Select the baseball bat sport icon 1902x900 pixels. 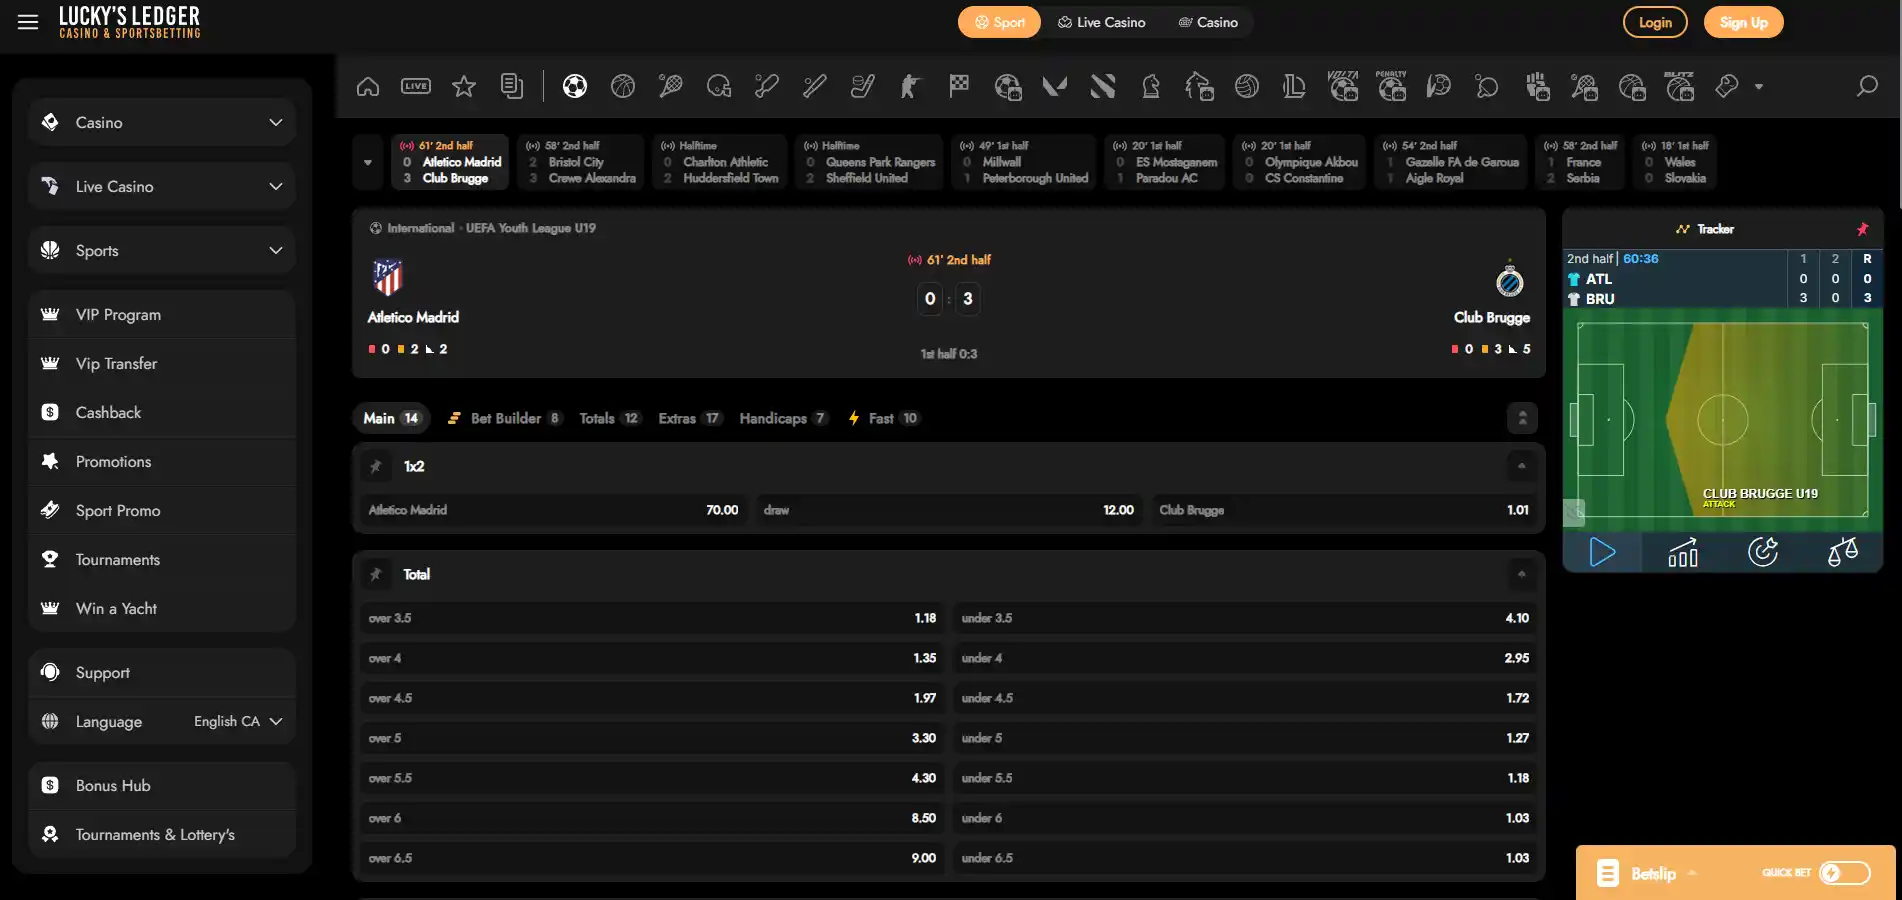pos(815,87)
